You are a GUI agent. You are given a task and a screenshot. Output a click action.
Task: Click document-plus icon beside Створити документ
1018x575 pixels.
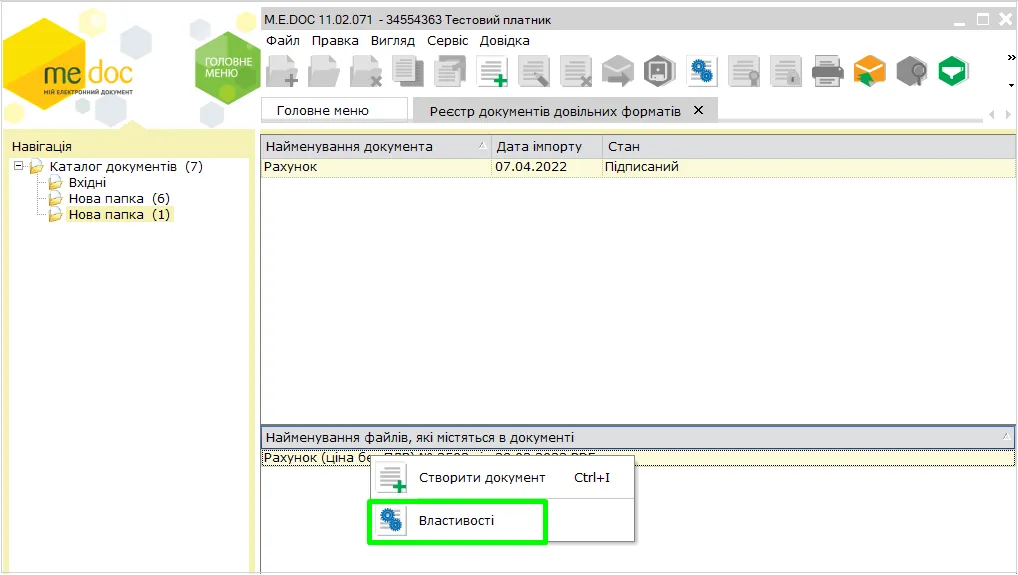(391, 478)
